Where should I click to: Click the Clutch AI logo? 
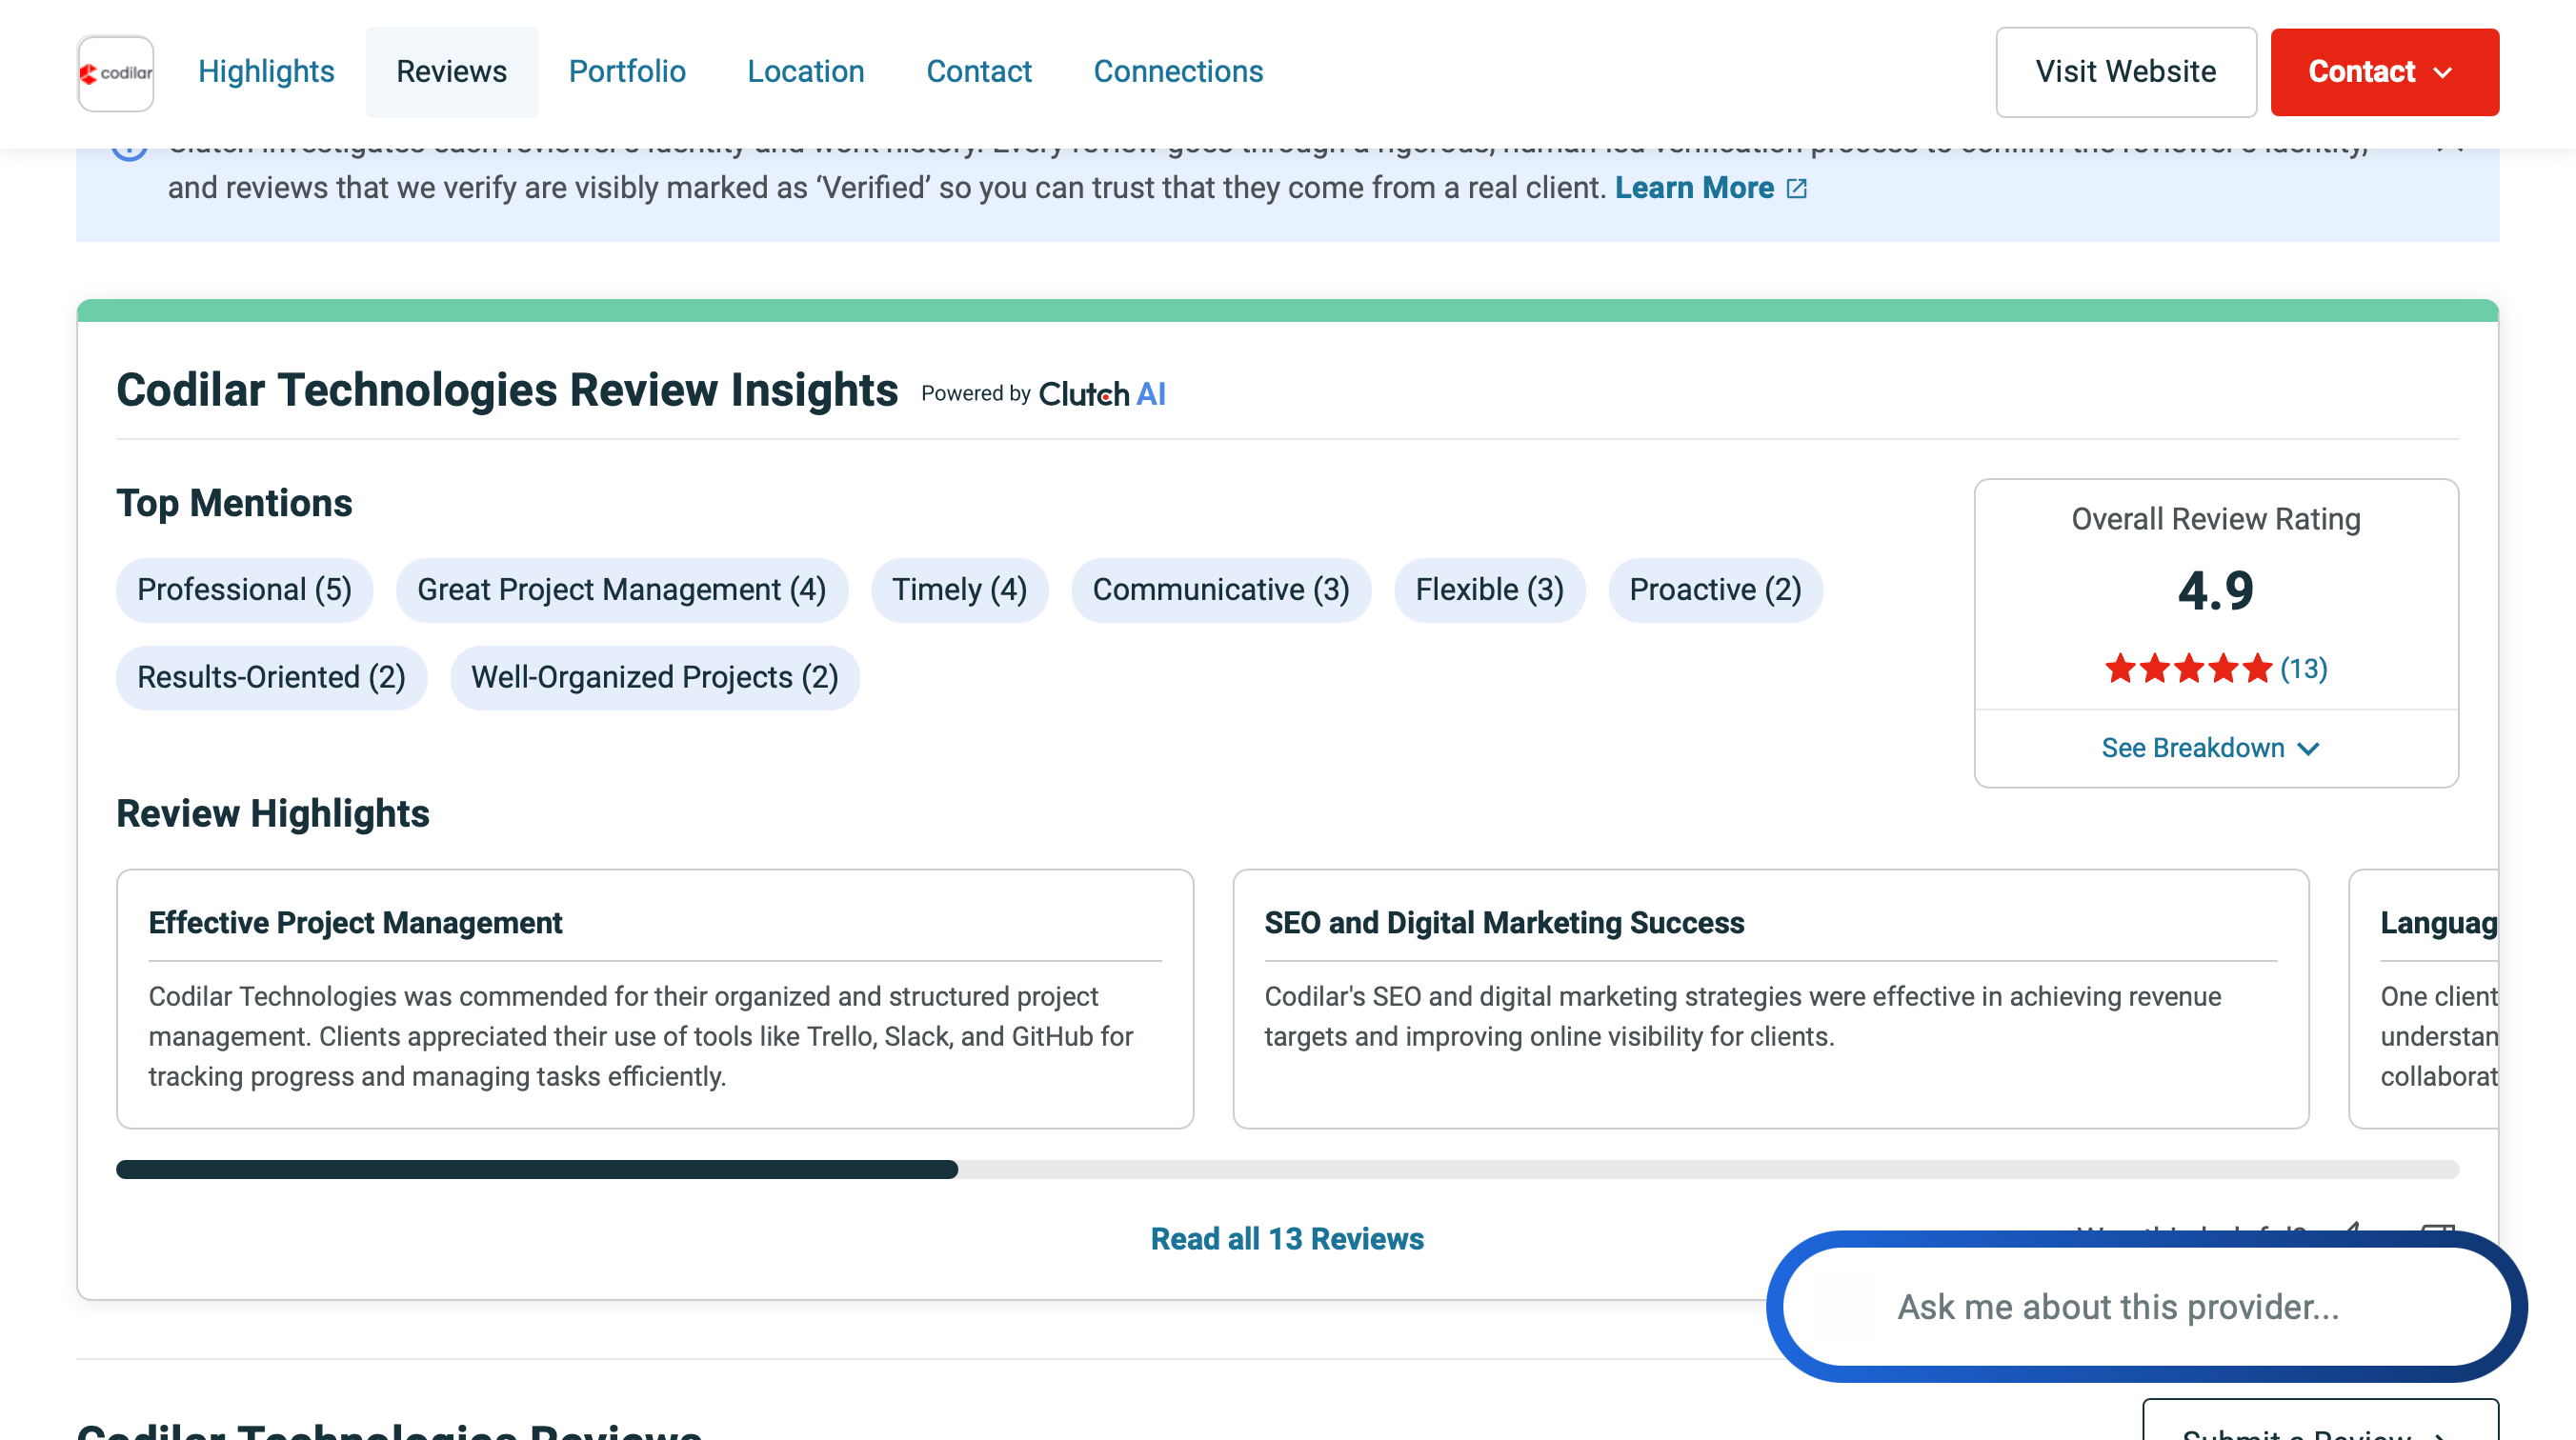1102,394
